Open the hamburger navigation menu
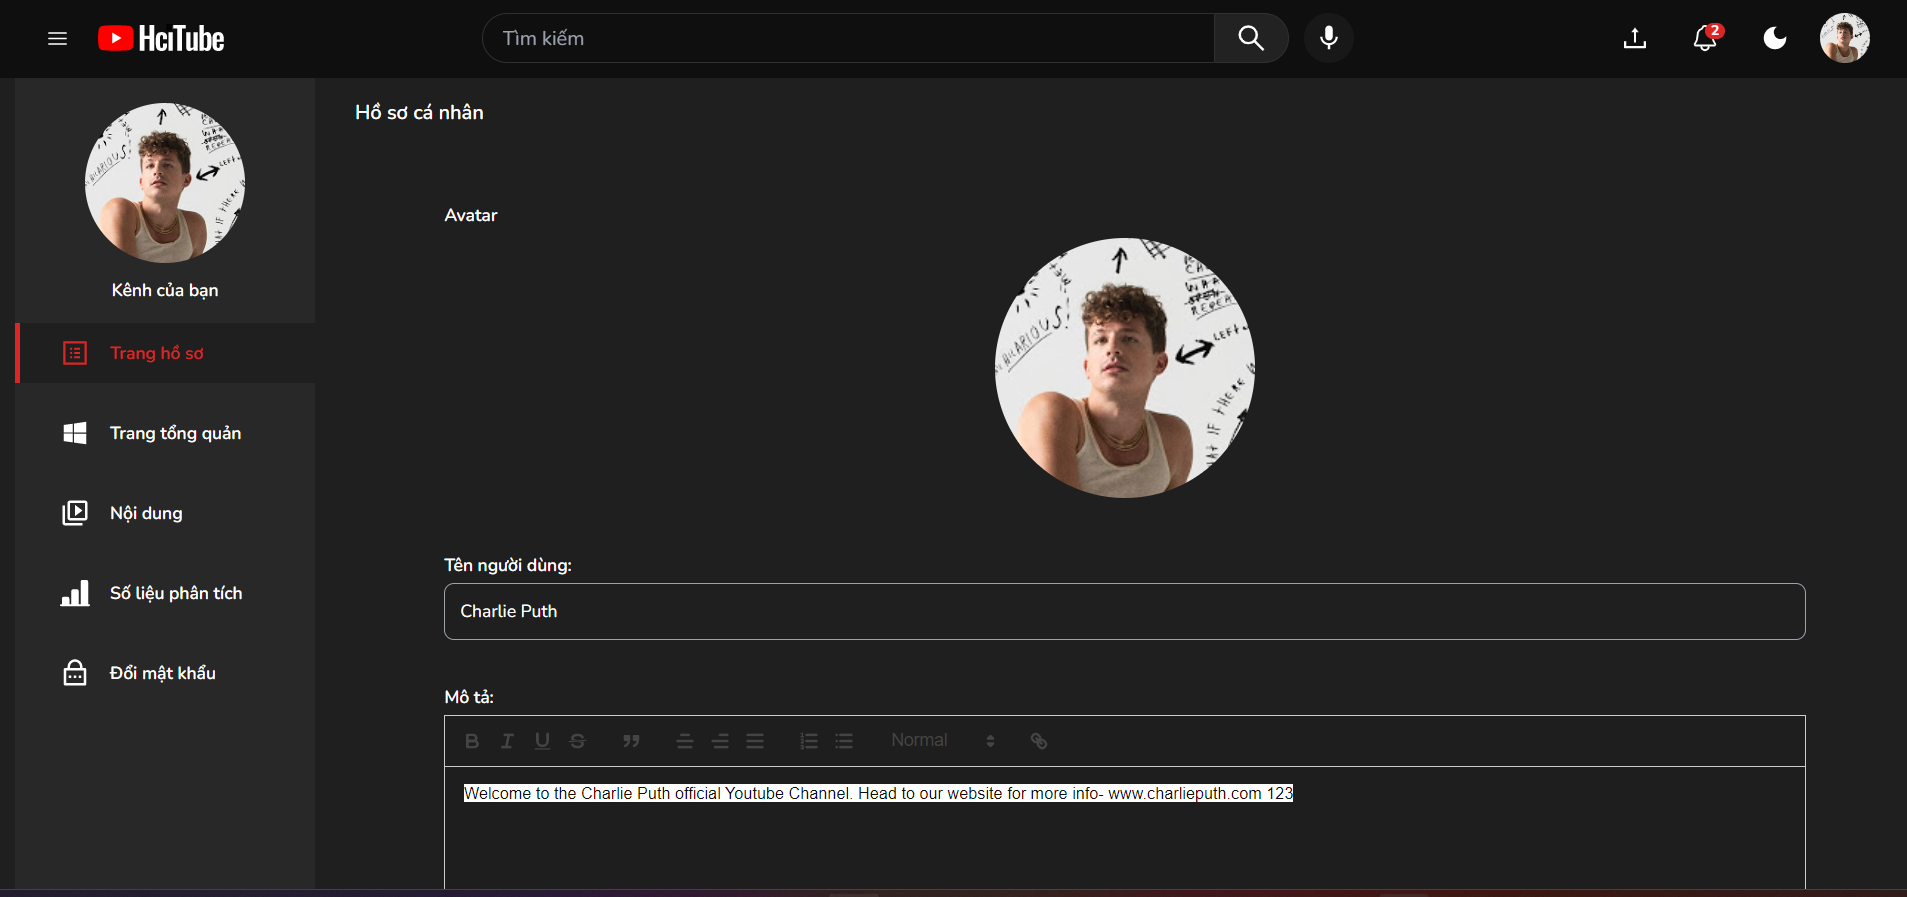Image resolution: width=1907 pixels, height=897 pixels. [57, 38]
